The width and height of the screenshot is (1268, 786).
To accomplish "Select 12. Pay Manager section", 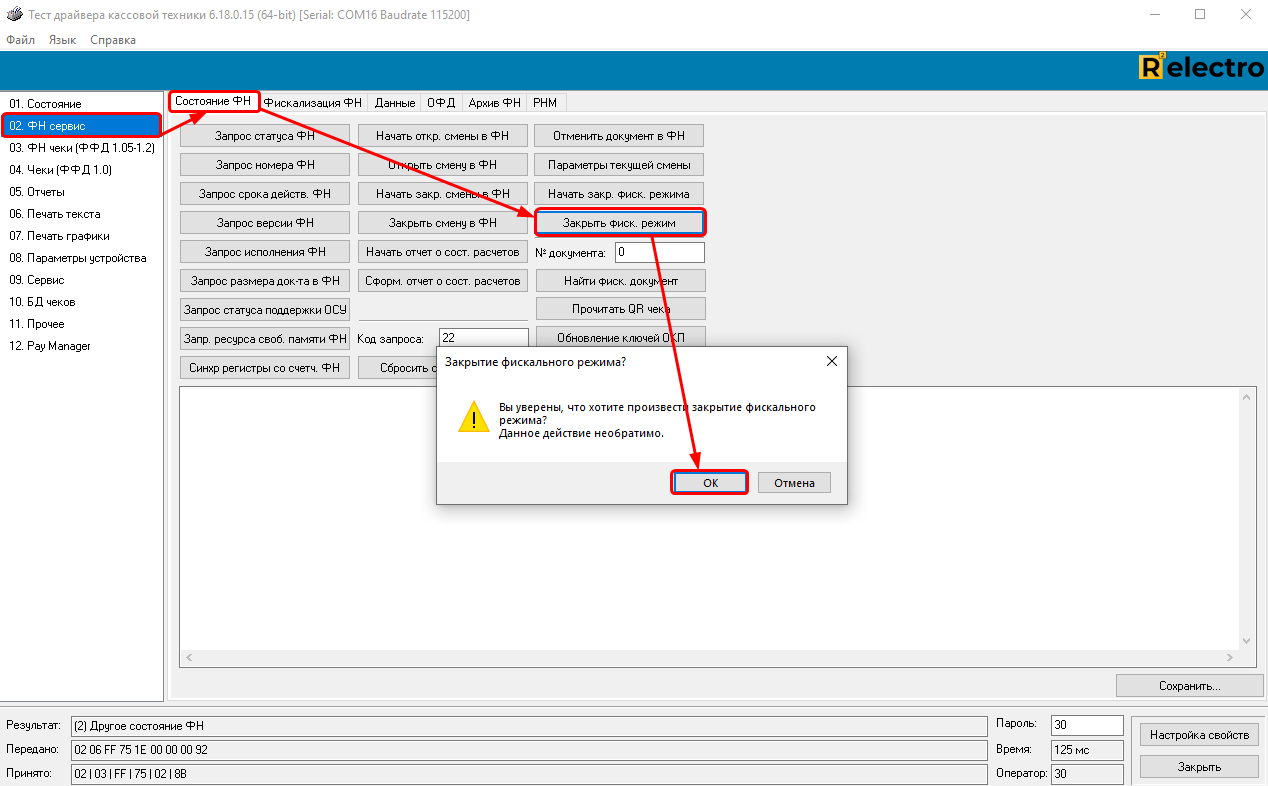I will pyautogui.click(x=50, y=346).
